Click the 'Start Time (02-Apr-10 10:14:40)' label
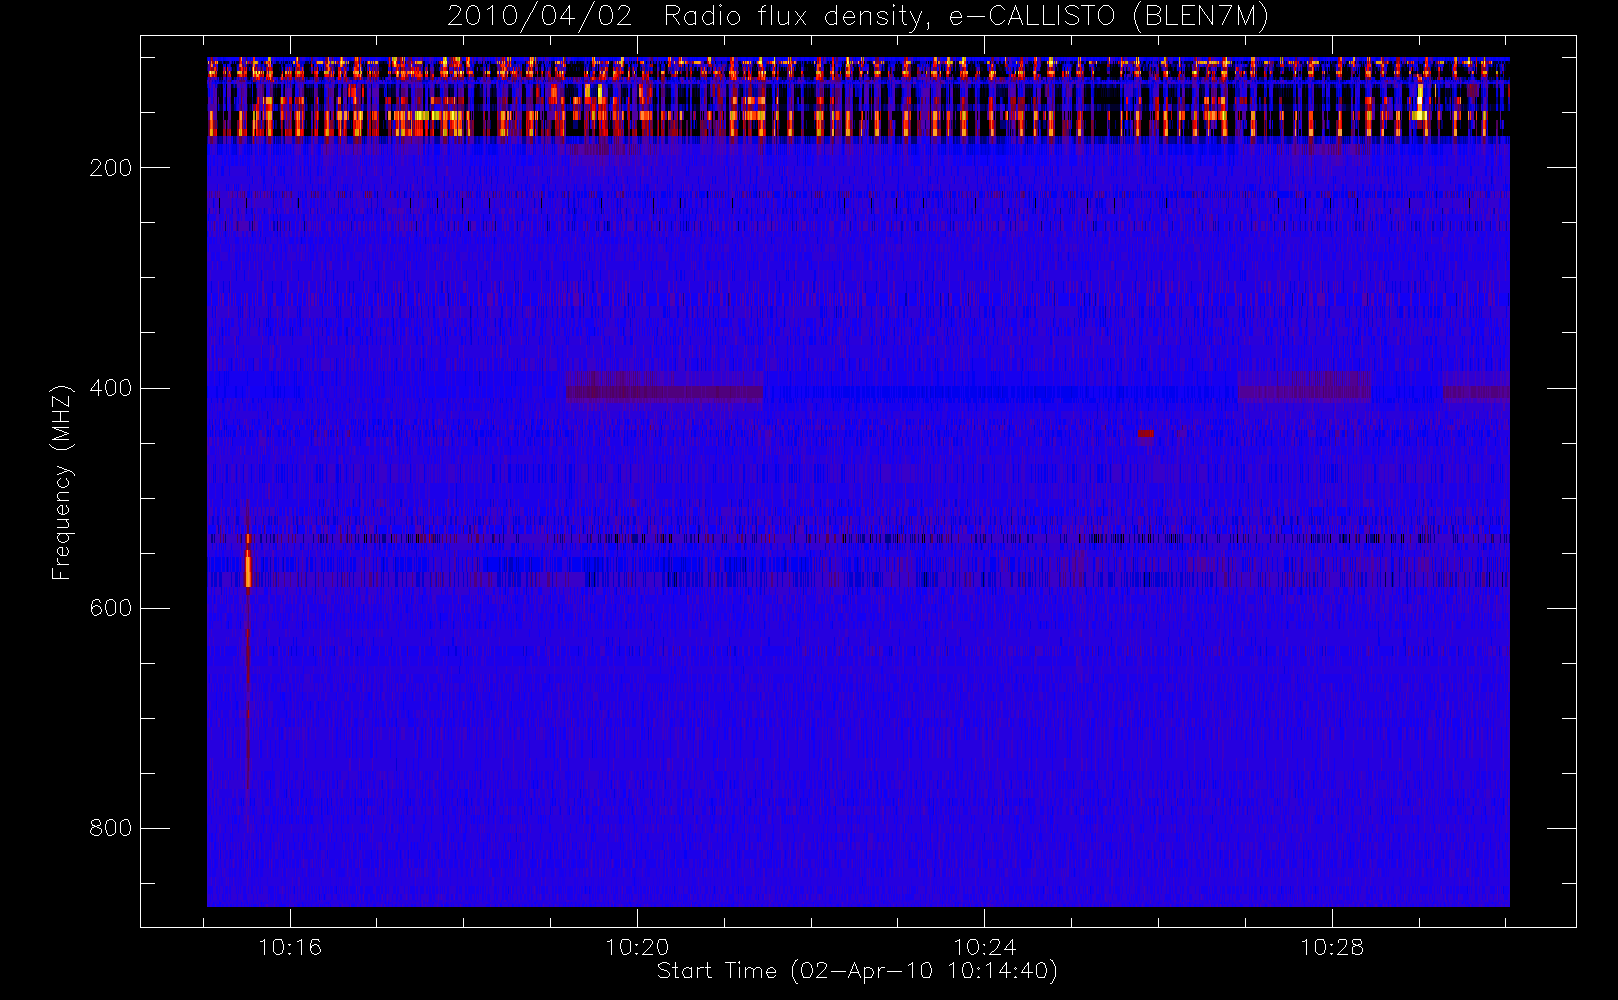The width and height of the screenshot is (1618, 1000). coord(857,971)
